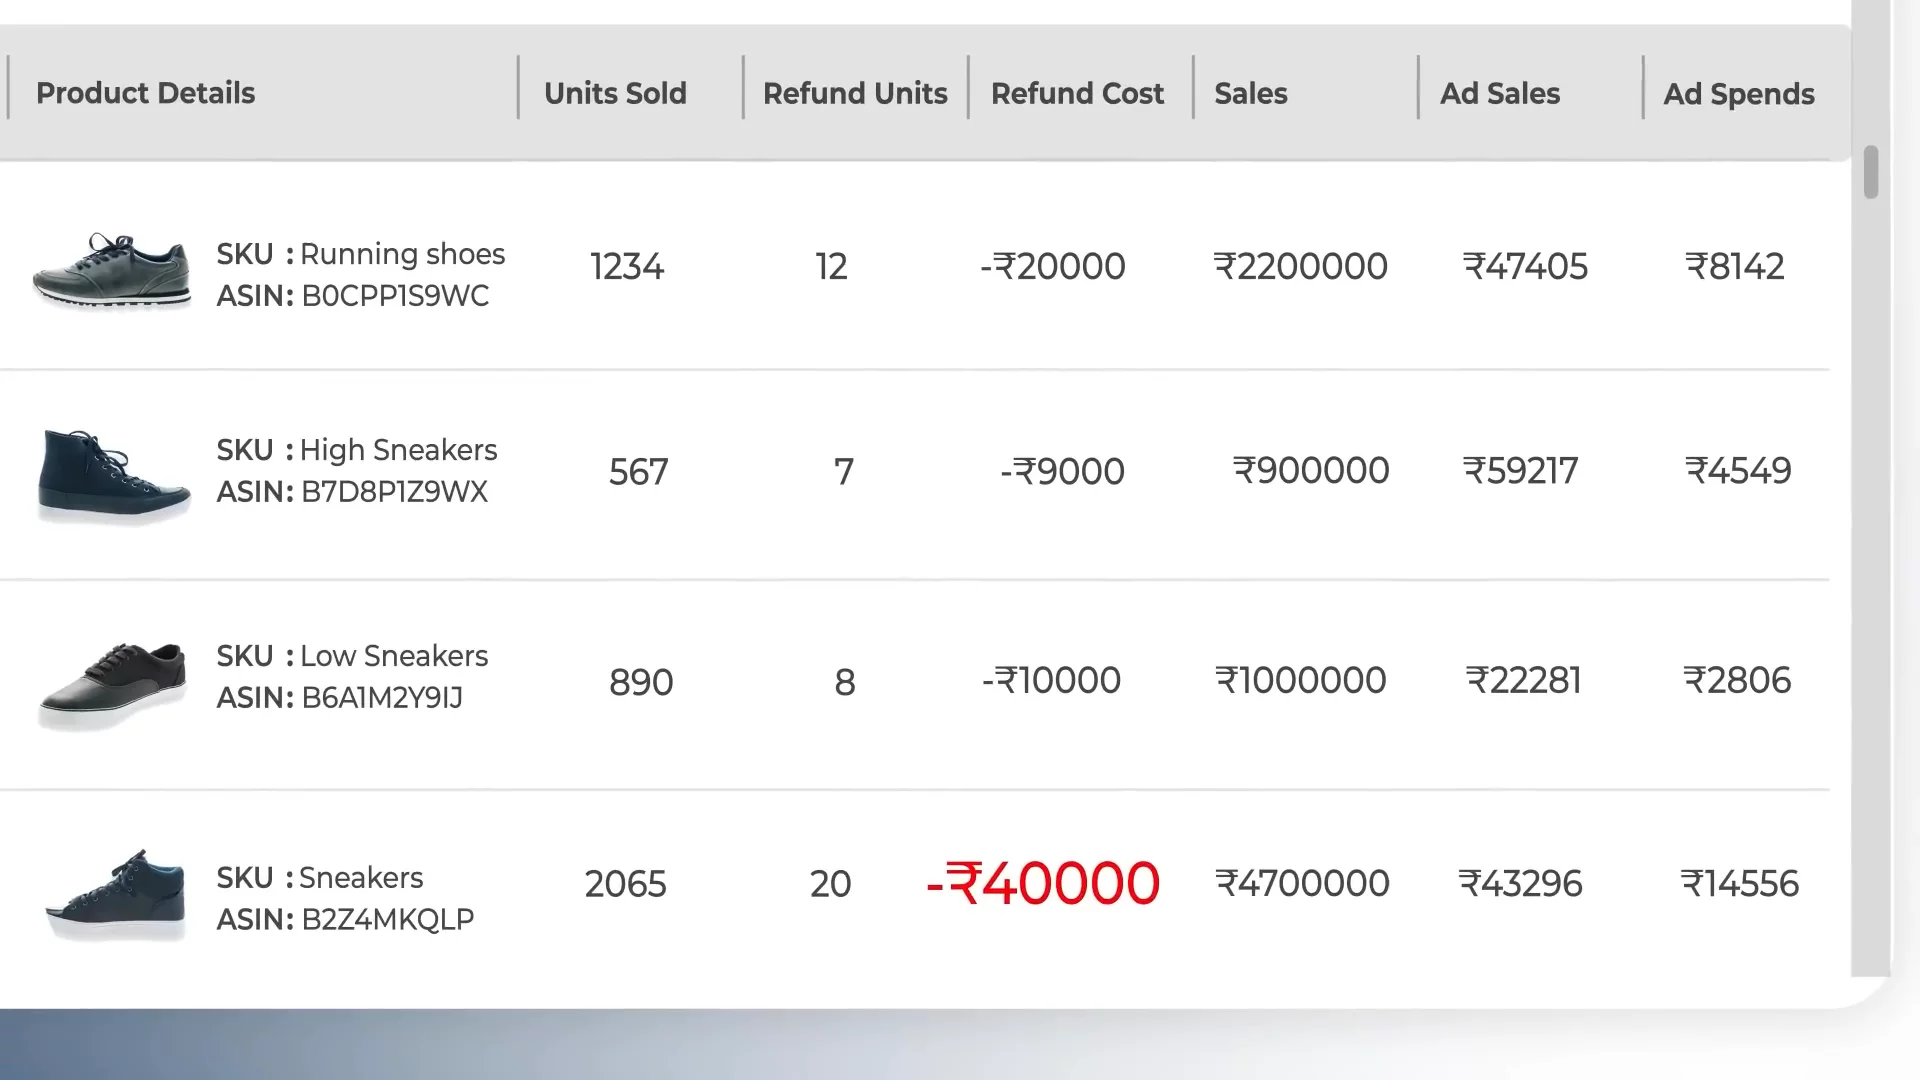Click units sold value '890'

(641, 683)
